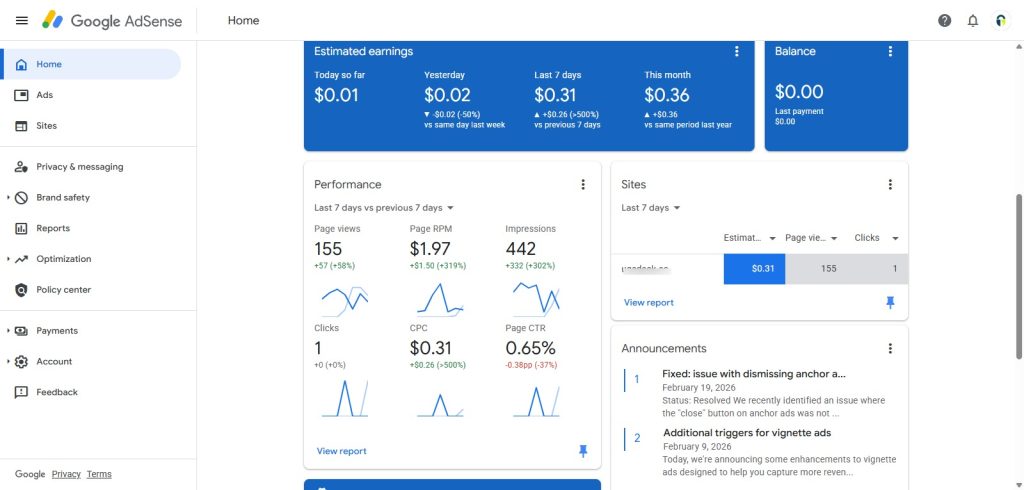Image resolution: width=1024 pixels, height=490 pixels.
Task: Click the pin icon in Sites card
Action: [x=890, y=302]
